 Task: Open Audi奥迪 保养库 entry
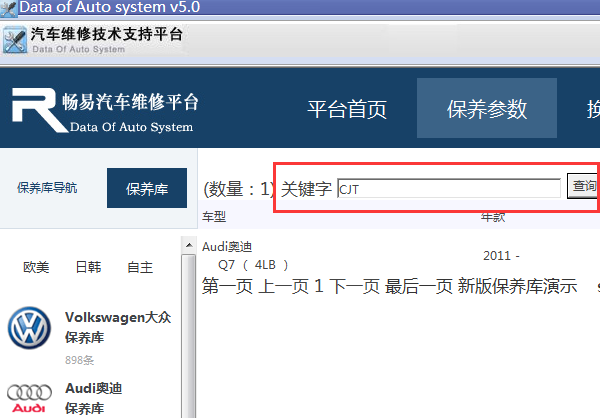click(x=93, y=398)
